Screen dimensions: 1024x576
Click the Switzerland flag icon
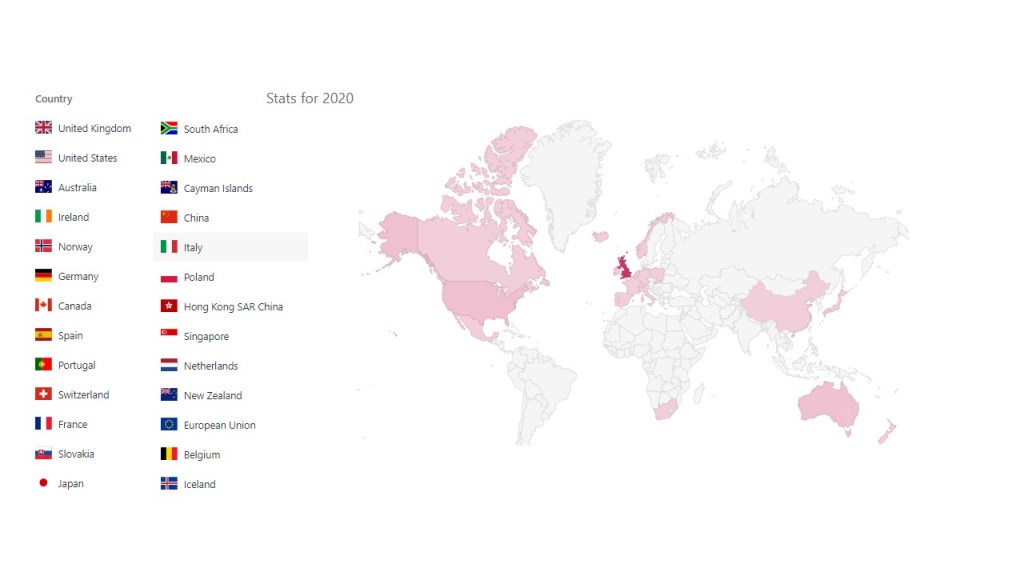[43, 395]
